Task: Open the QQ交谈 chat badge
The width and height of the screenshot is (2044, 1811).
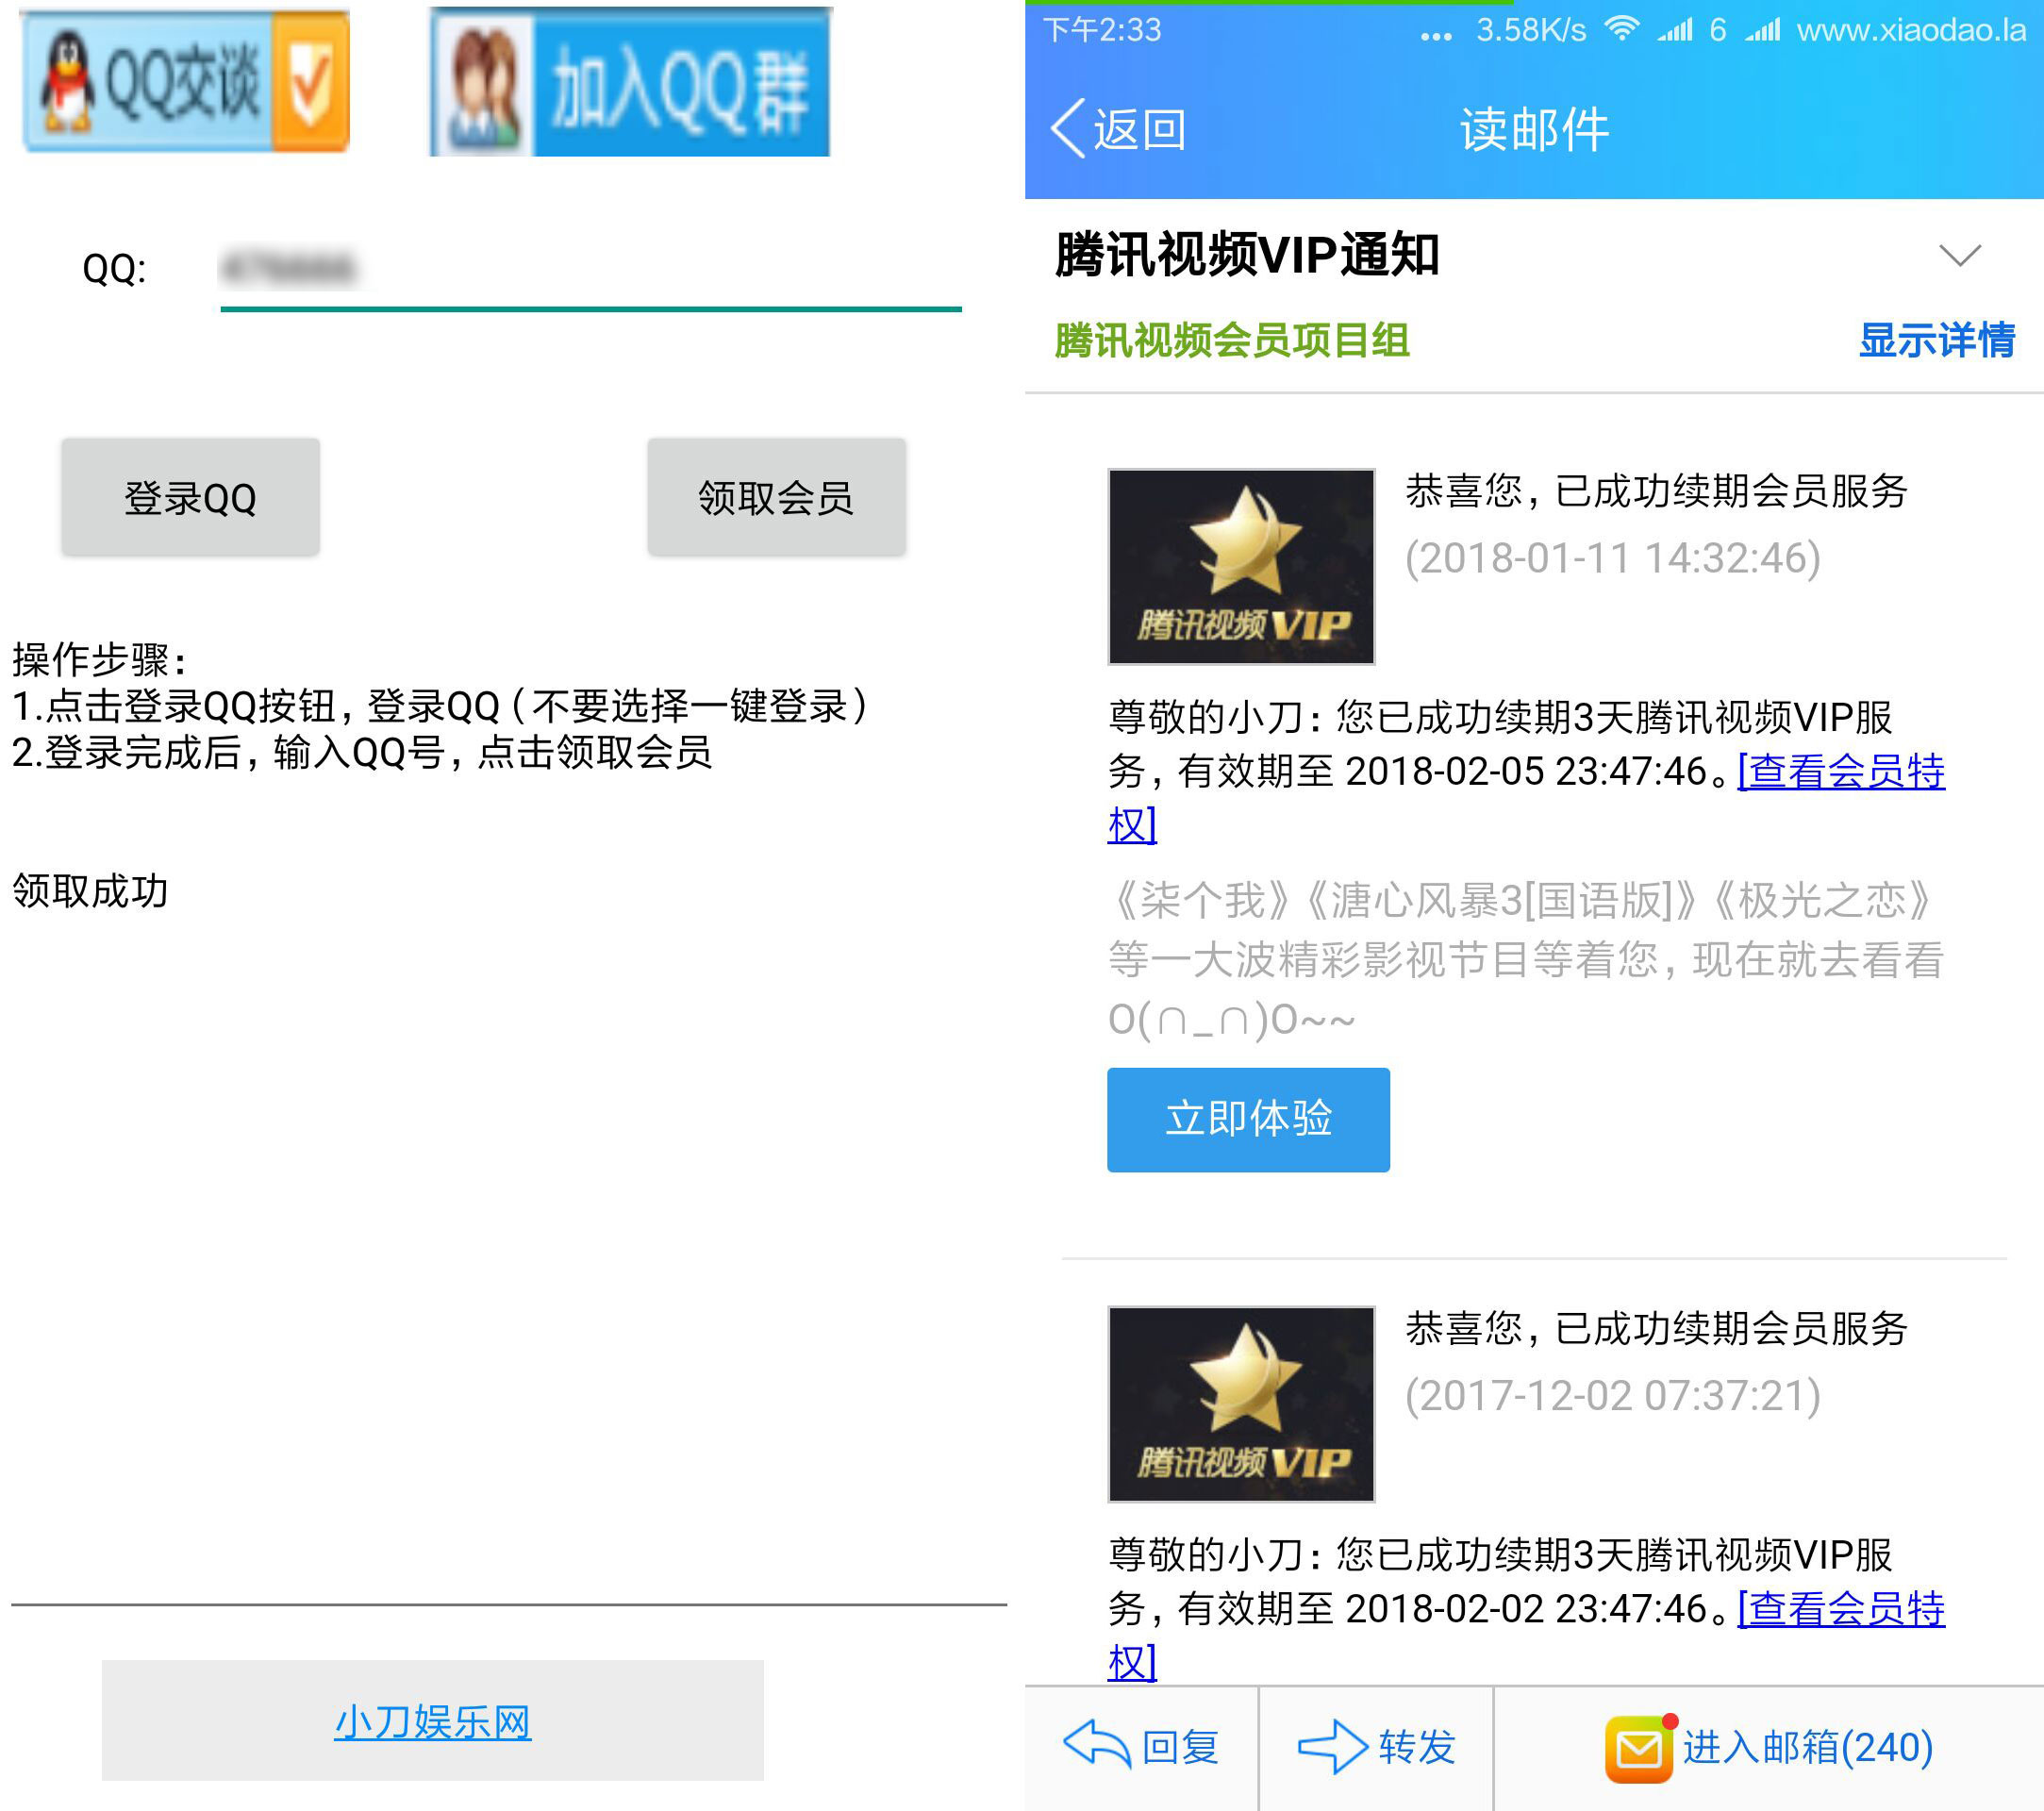Action: 186,82
